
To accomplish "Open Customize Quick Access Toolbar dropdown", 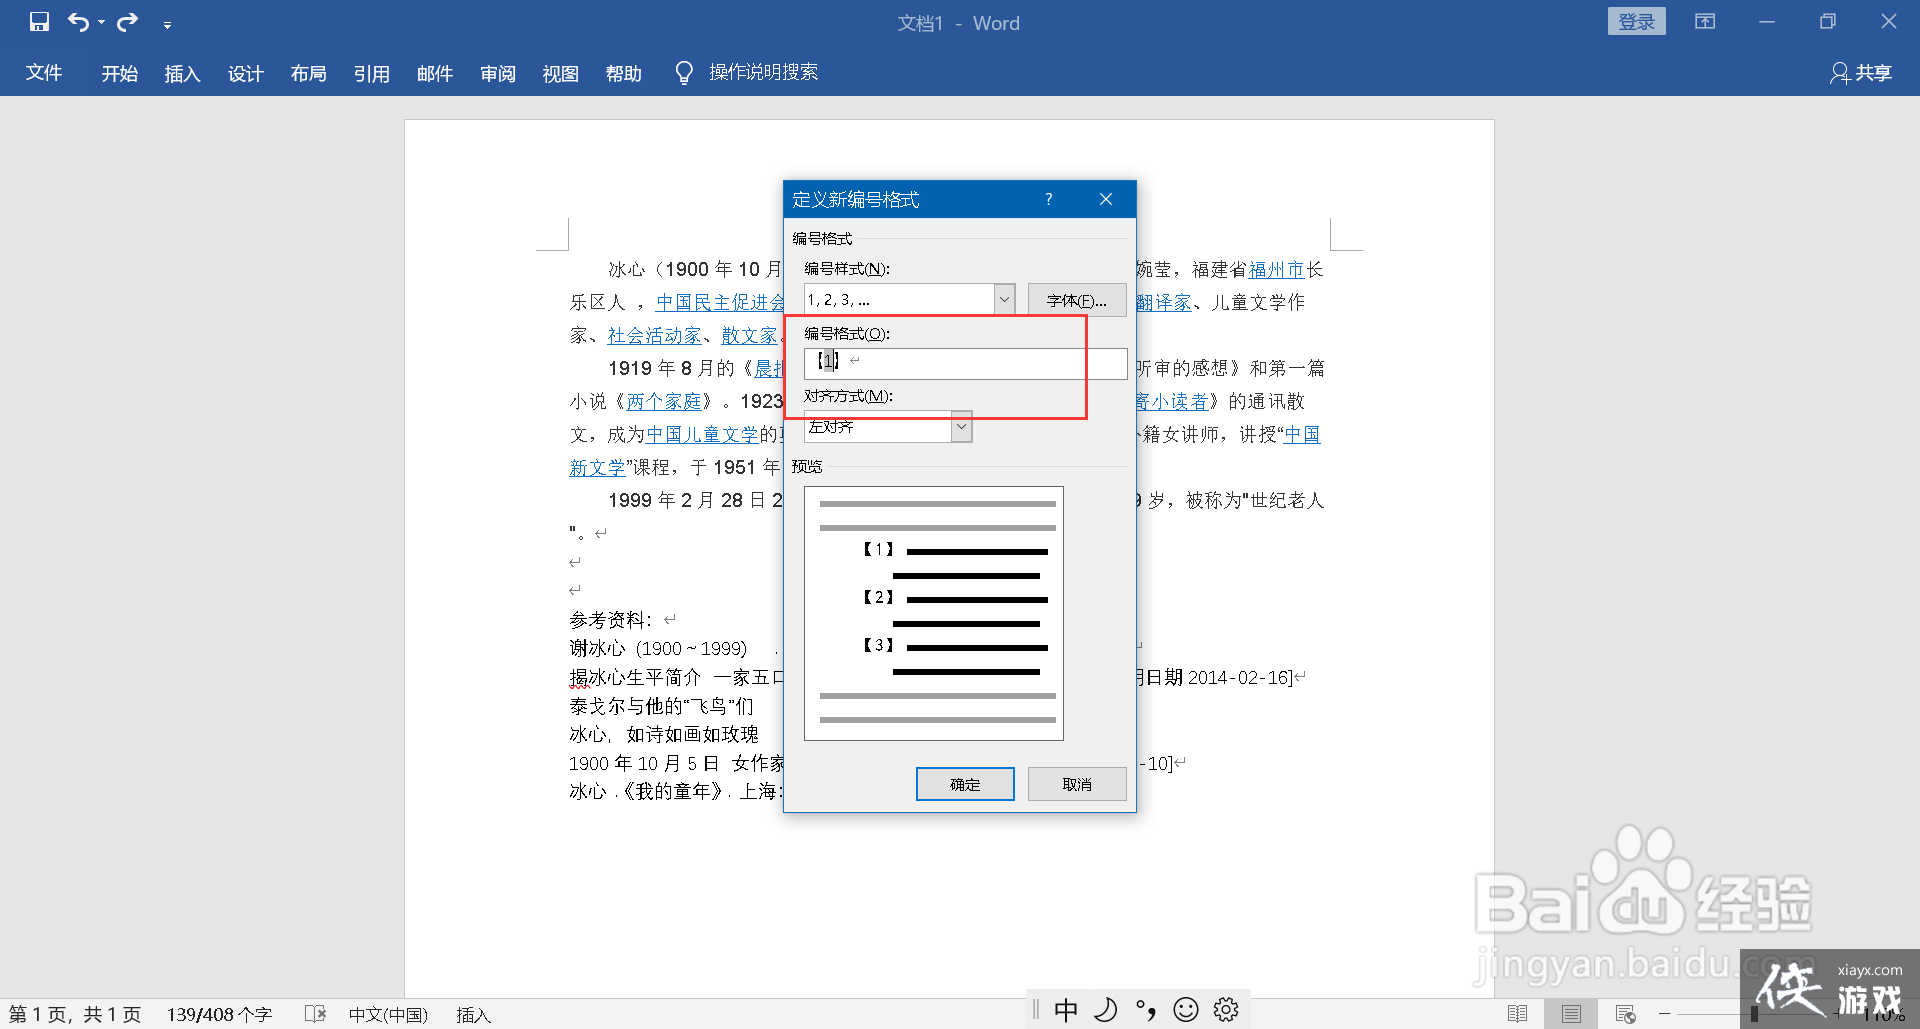I will coord(167,25).
